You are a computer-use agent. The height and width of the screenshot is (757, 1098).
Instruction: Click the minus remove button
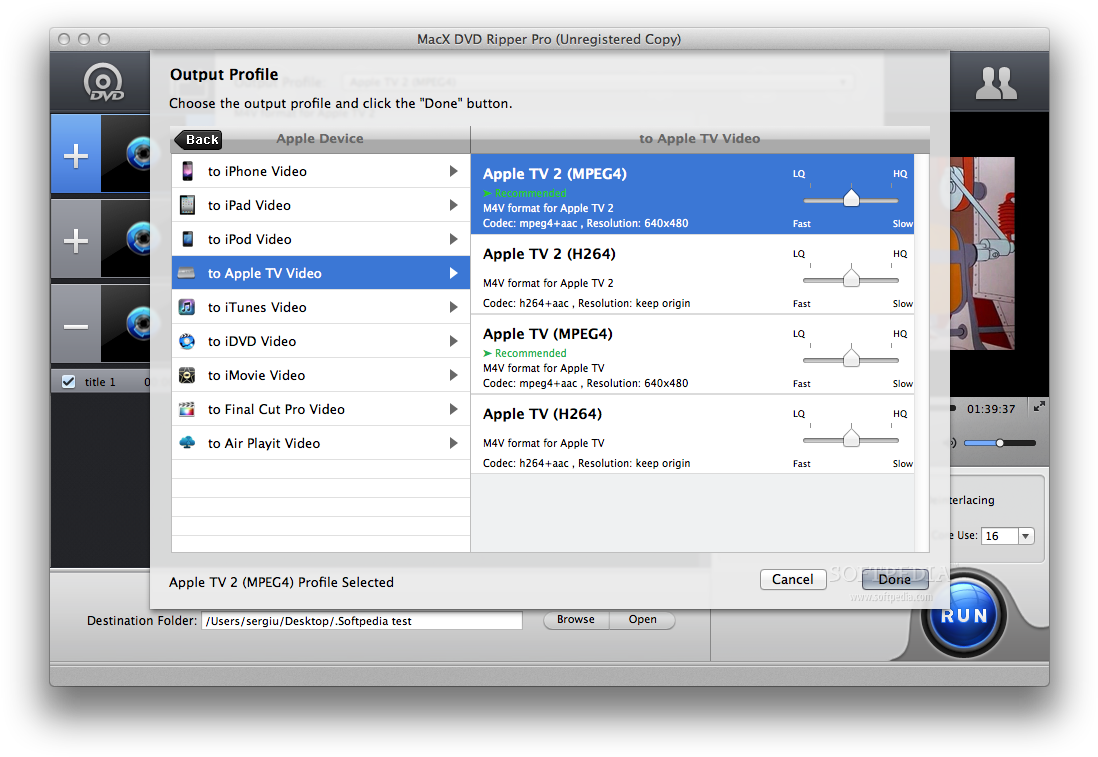pyautogui.click(x=76, y=326)
